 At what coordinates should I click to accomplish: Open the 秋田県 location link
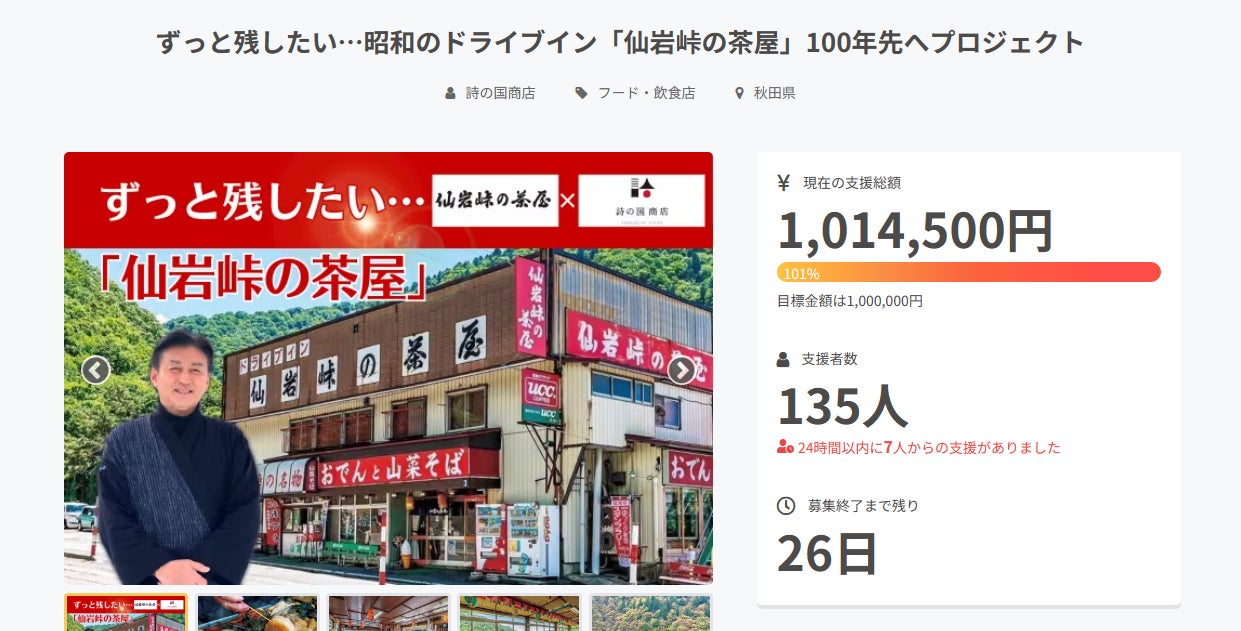point(774,93)
